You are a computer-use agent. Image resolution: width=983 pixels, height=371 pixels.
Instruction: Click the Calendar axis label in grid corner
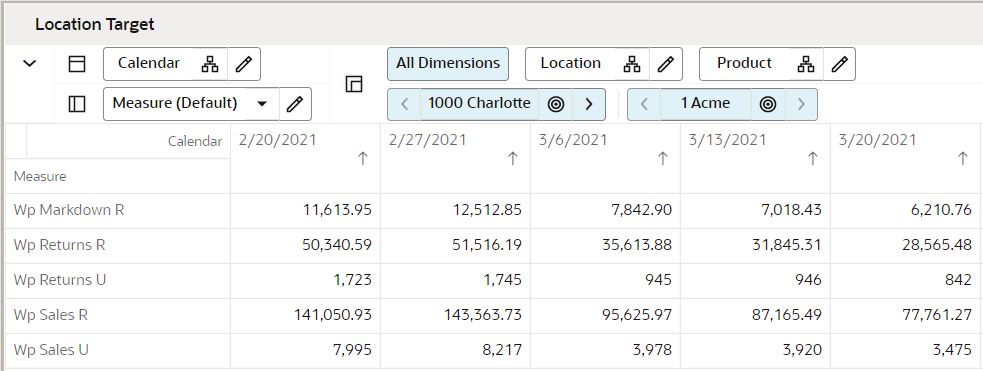(195, 142)
